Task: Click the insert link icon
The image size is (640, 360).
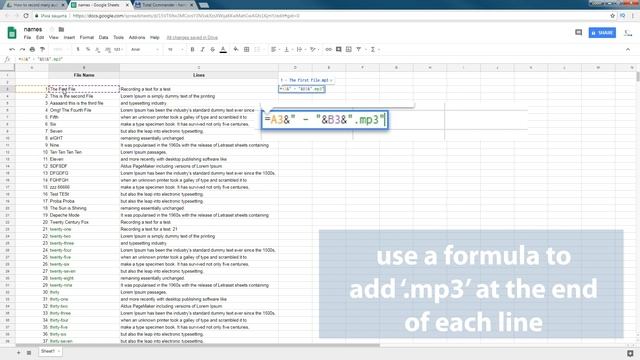Action: 329,49
